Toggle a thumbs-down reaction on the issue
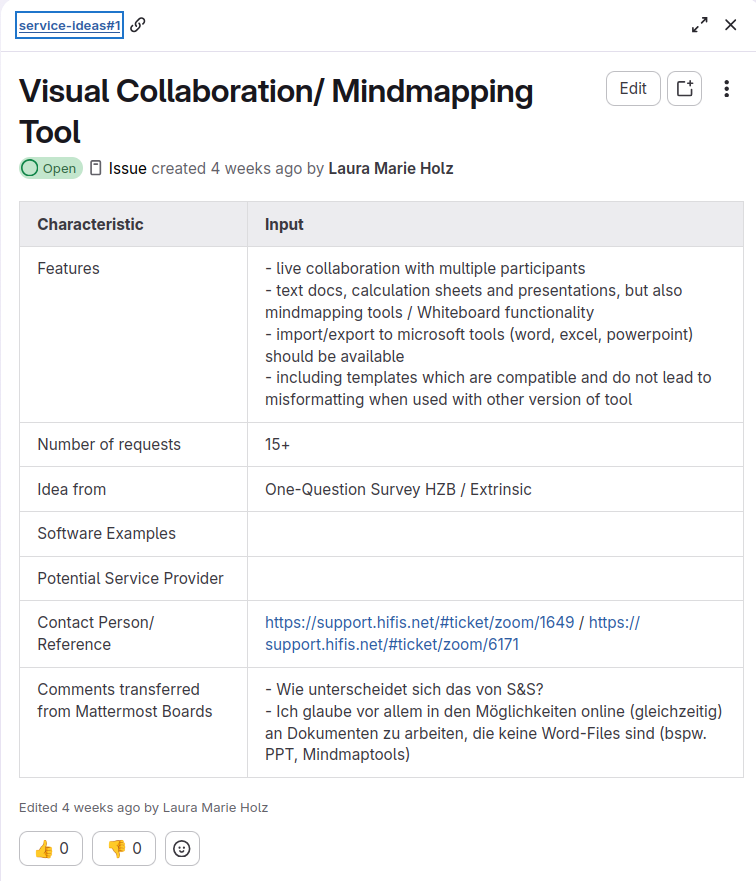756x881 pixels. (123, 848)
